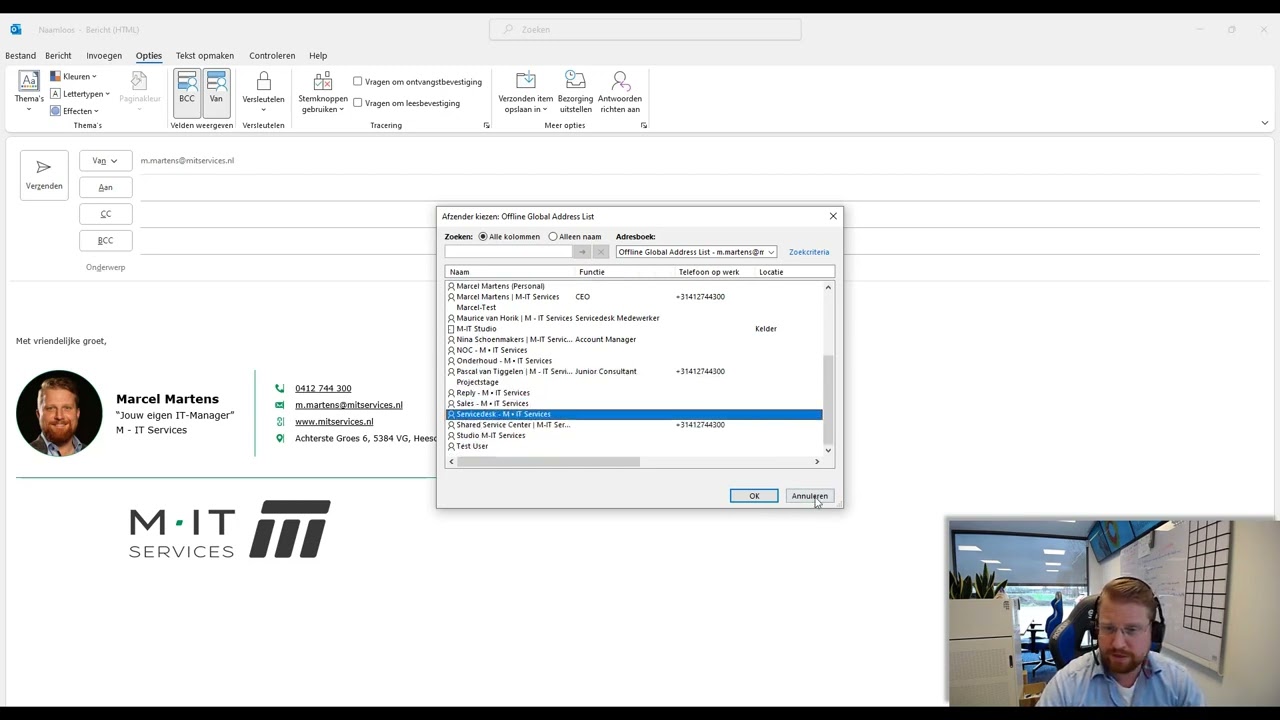Open Meer opties dialog launcher
This screenshot has height=720, width=1280.
[643, 126]
